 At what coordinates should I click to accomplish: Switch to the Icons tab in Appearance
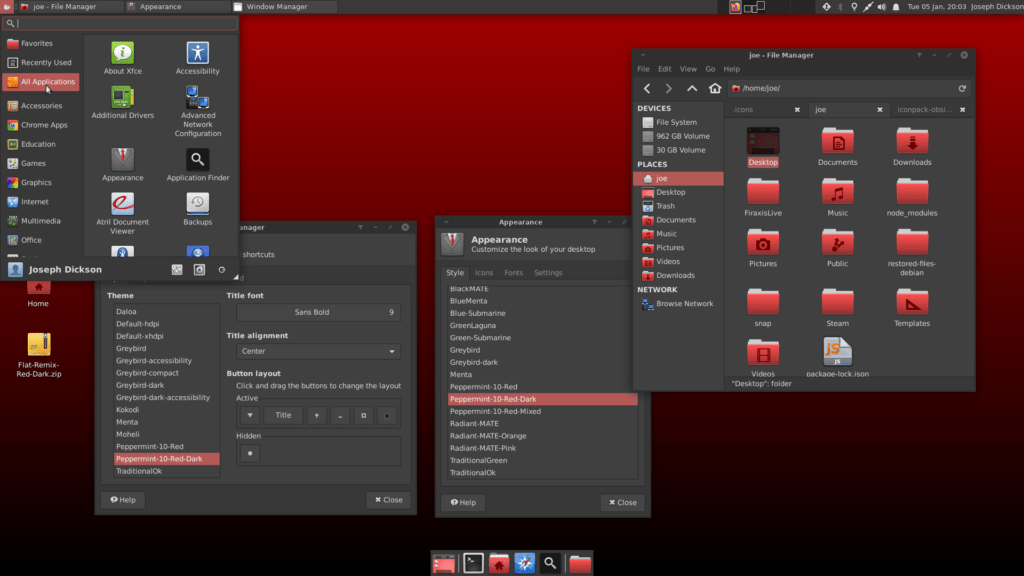(x=484, y=273)
